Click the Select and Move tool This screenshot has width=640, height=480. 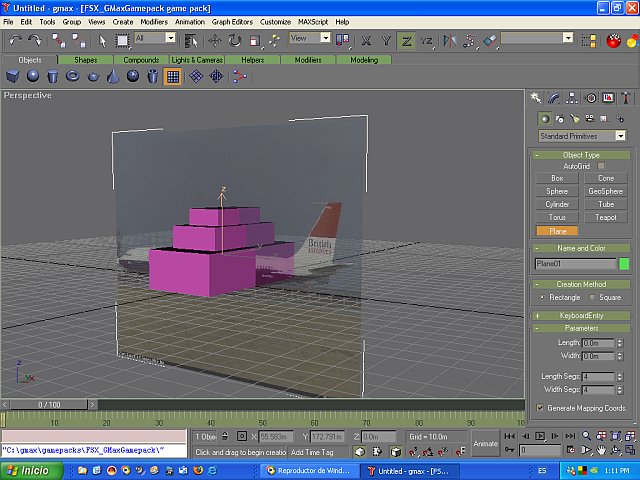[x=214, y=40]
